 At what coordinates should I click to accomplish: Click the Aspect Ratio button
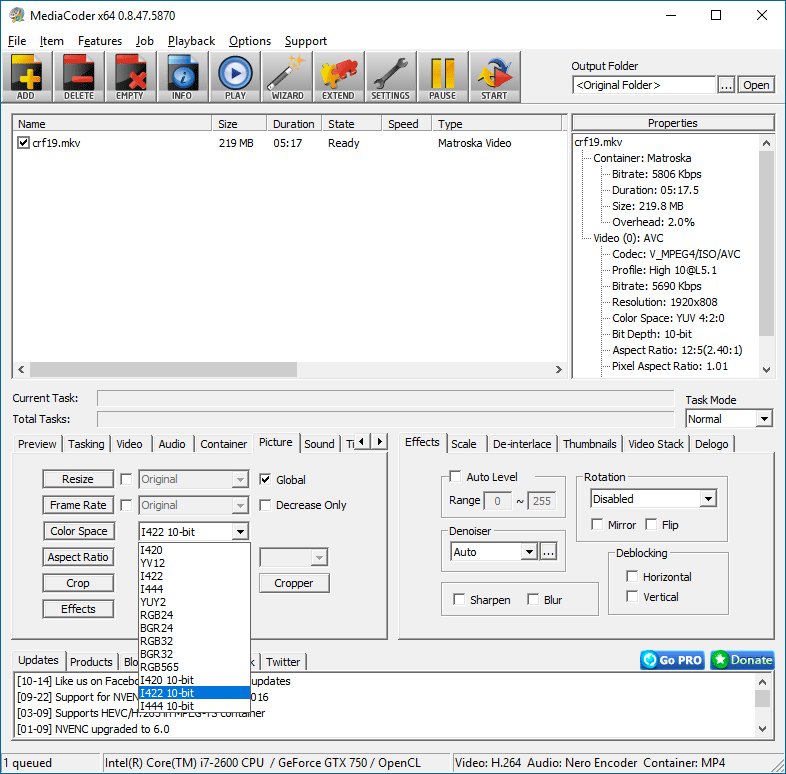click(x=78, y=557)
